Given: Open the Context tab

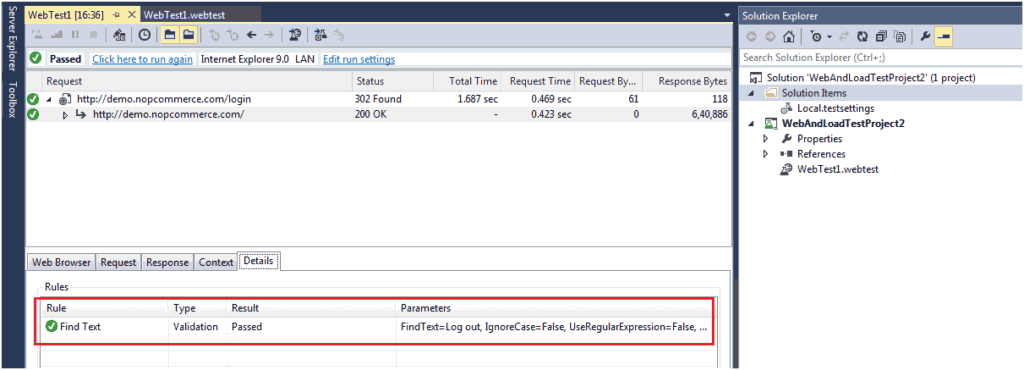Looking at the screenshot, I should (216, 262).
